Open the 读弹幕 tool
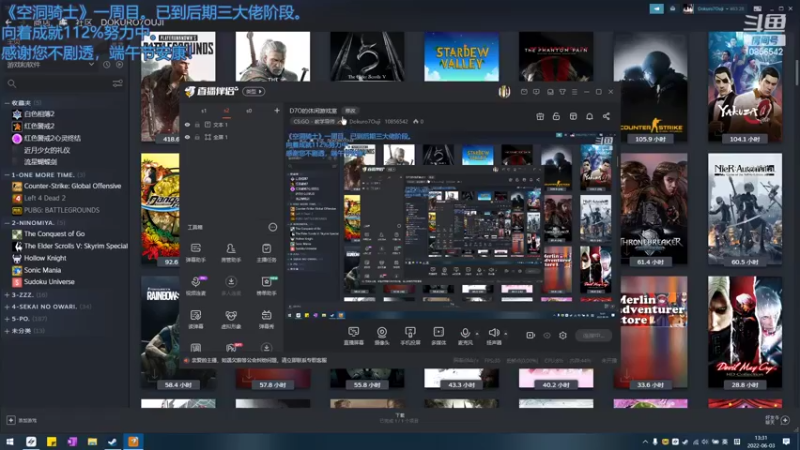Image resolution: width=800 pixels, height=450 pixels. click(196, 319)
